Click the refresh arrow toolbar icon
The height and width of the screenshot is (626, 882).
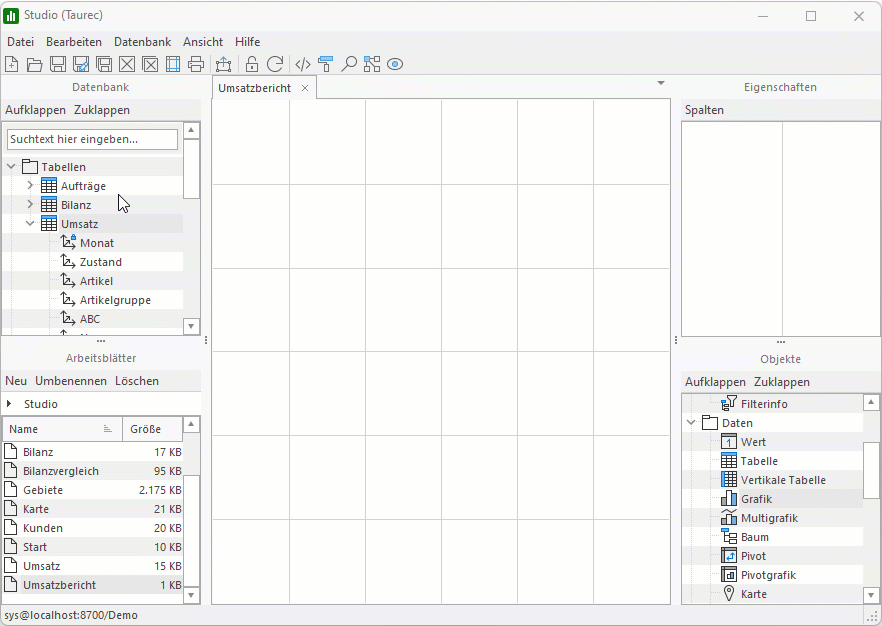coord(274,65)
